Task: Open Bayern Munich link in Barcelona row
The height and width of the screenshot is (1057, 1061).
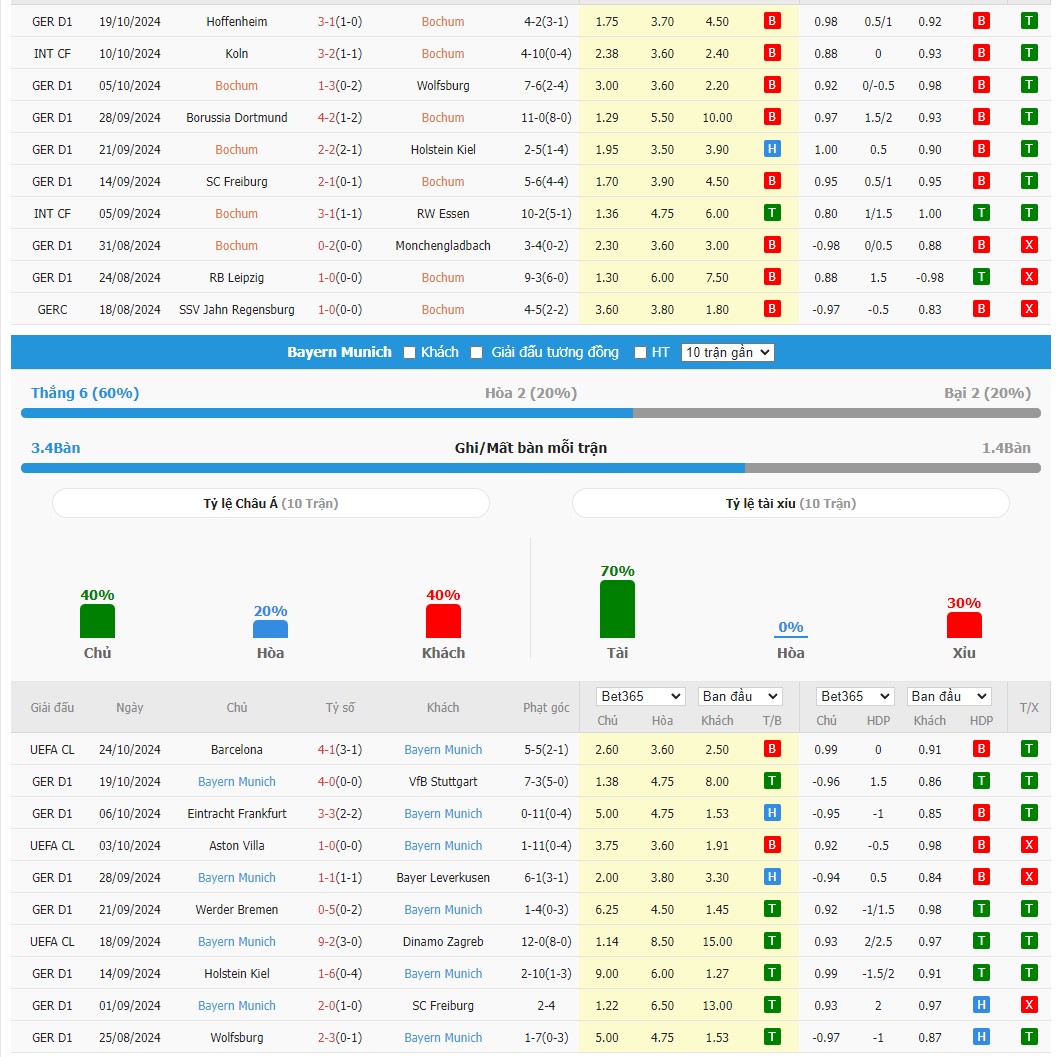Action: 443,750
